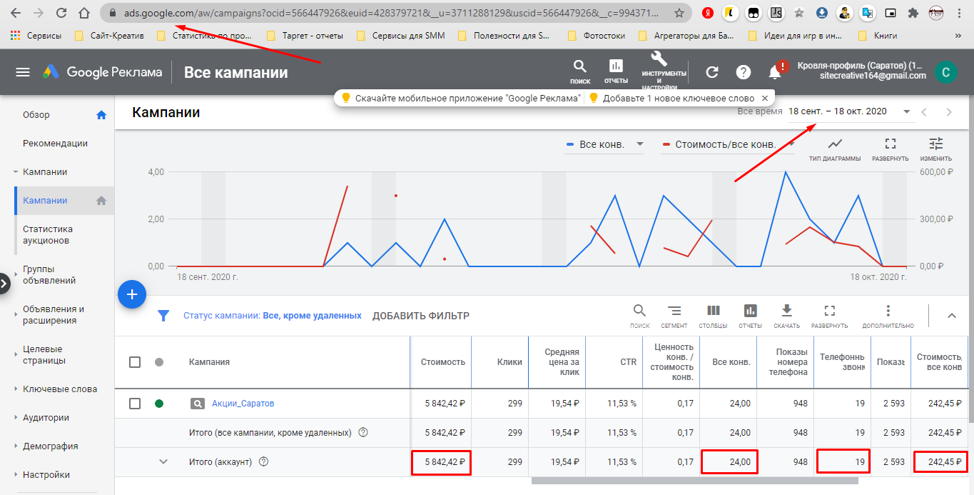Bookmark the page with star icon
This screenshot has height=495, width=974.
point(679,12)
